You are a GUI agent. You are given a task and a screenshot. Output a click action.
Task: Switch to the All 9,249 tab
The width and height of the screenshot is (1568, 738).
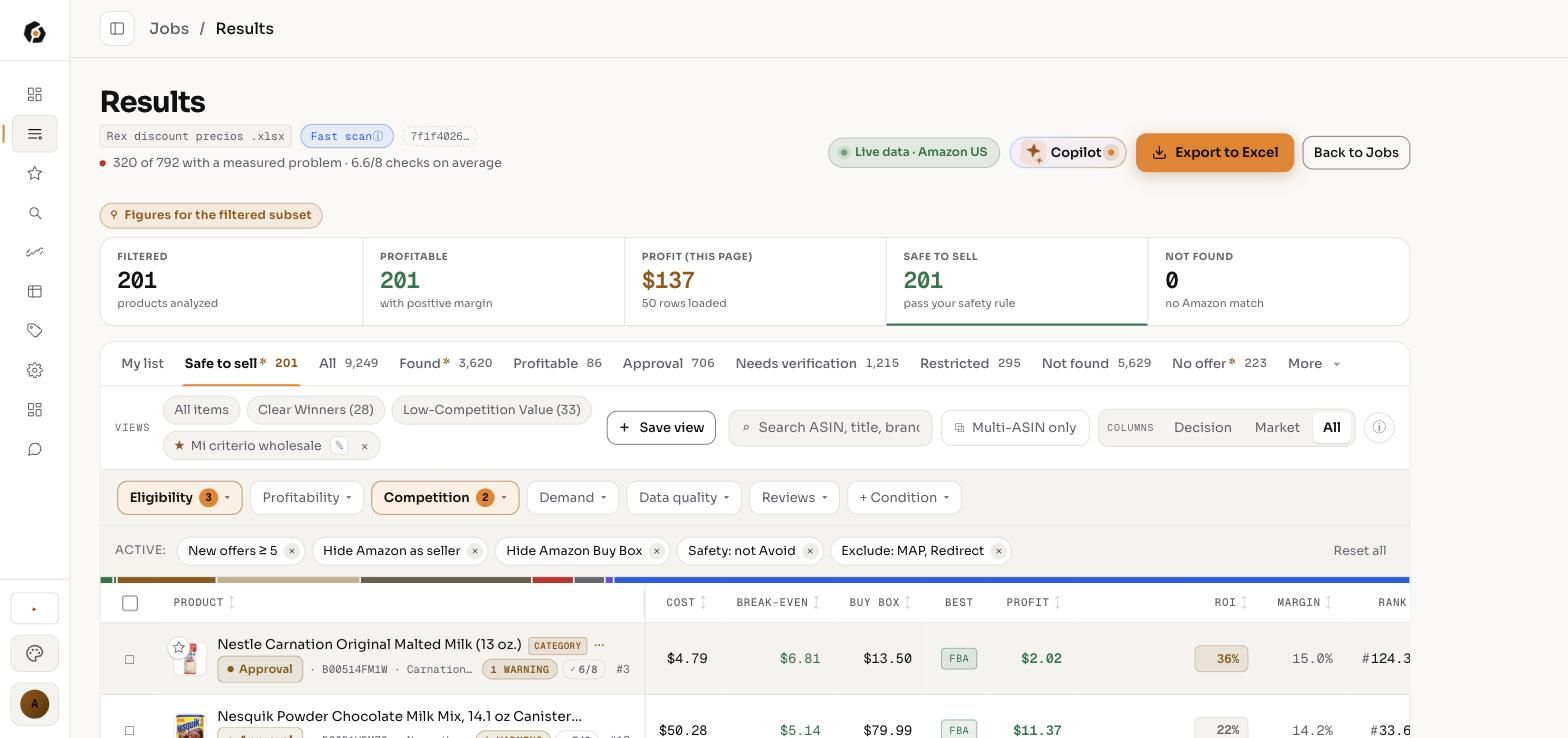pyautogui.click(x=348, y=363)
